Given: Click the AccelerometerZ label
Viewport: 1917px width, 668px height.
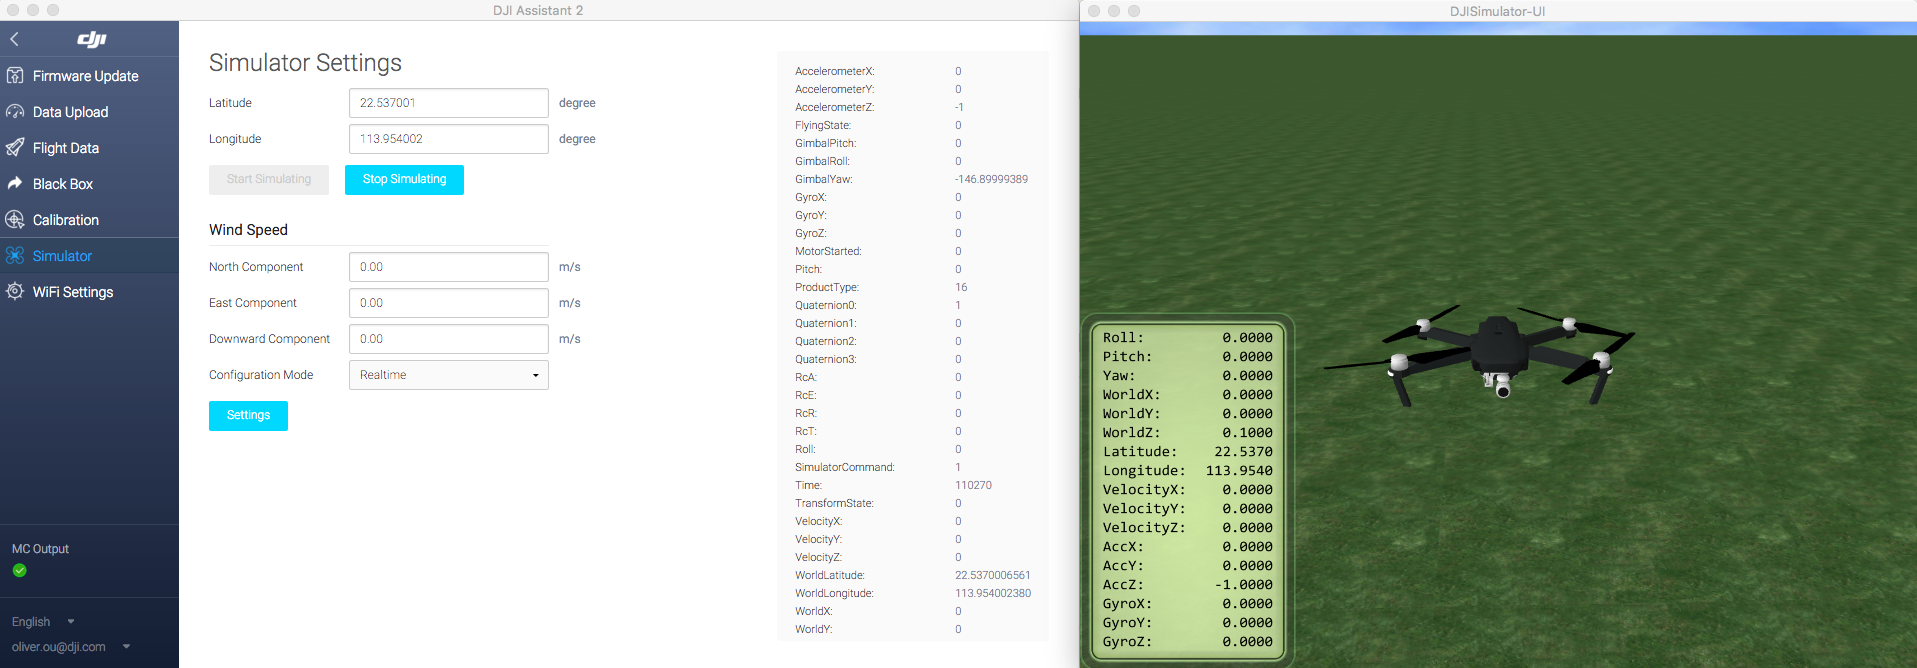Looking at the screenshot, I should 834,108.
